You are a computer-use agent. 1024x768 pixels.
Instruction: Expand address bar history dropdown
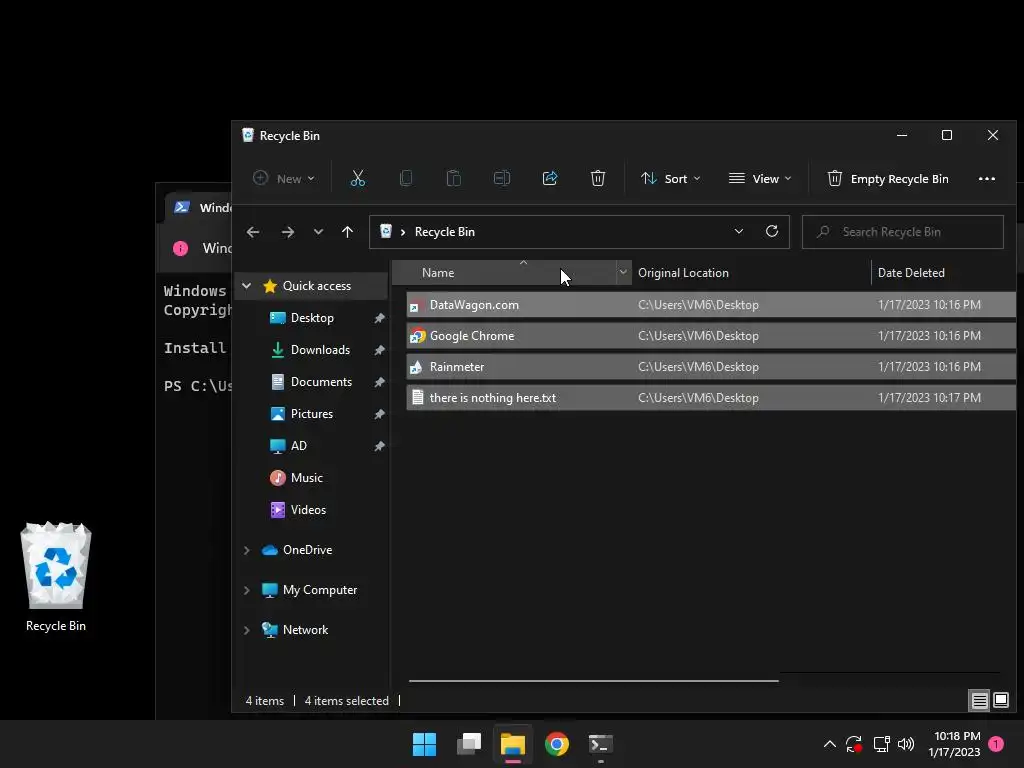point(739,231)
